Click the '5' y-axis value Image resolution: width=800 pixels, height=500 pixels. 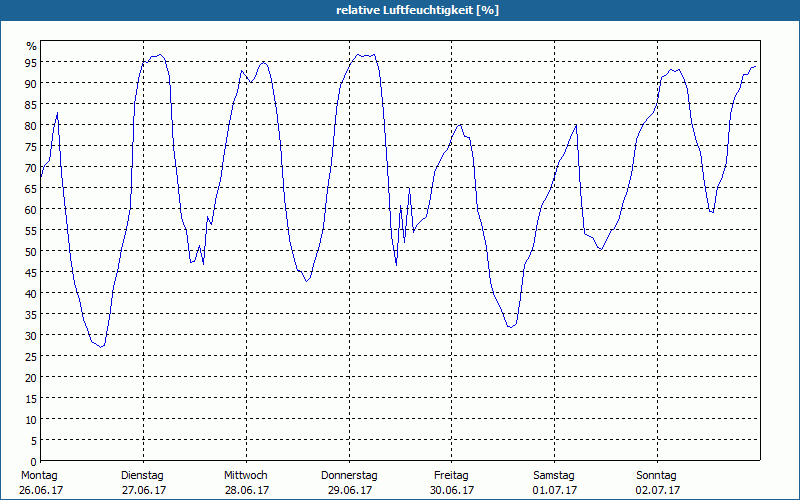(x=34, y=440)
